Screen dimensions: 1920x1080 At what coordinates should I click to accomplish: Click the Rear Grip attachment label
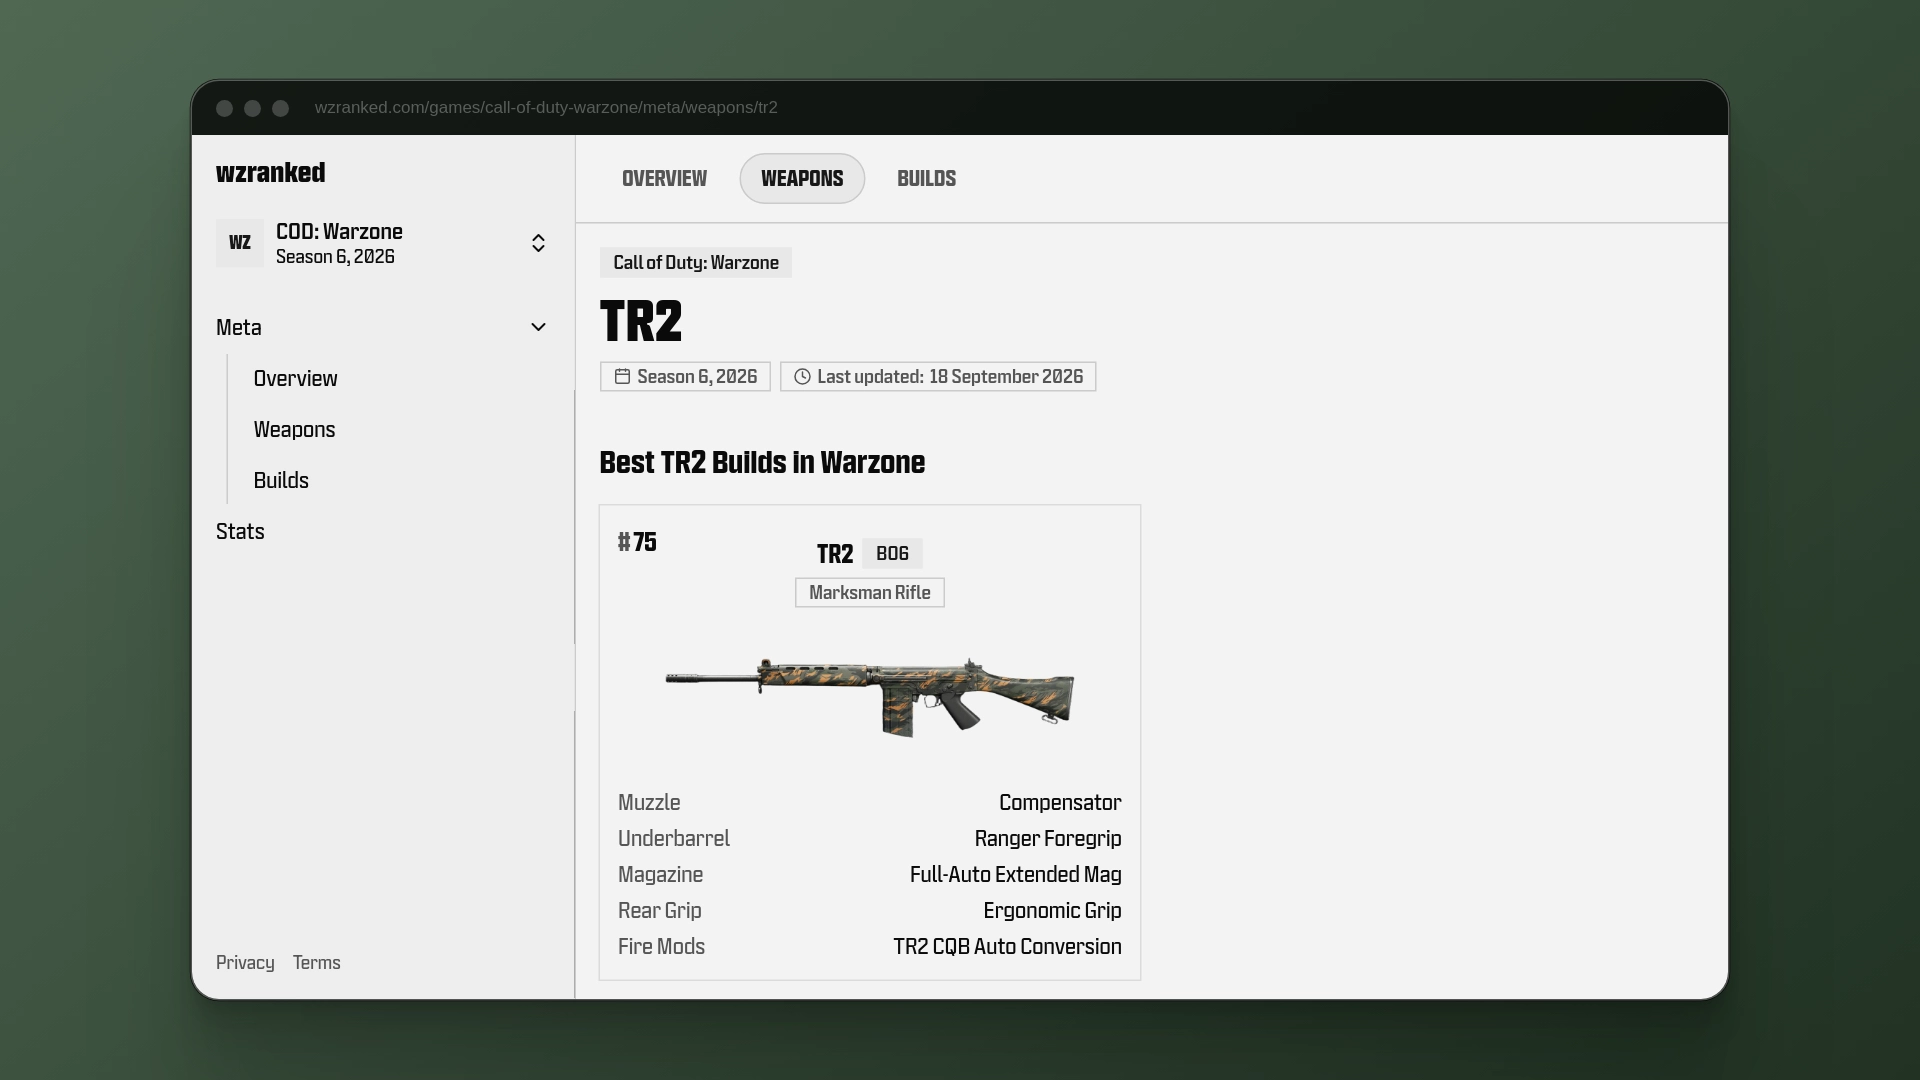click(660, 910)
